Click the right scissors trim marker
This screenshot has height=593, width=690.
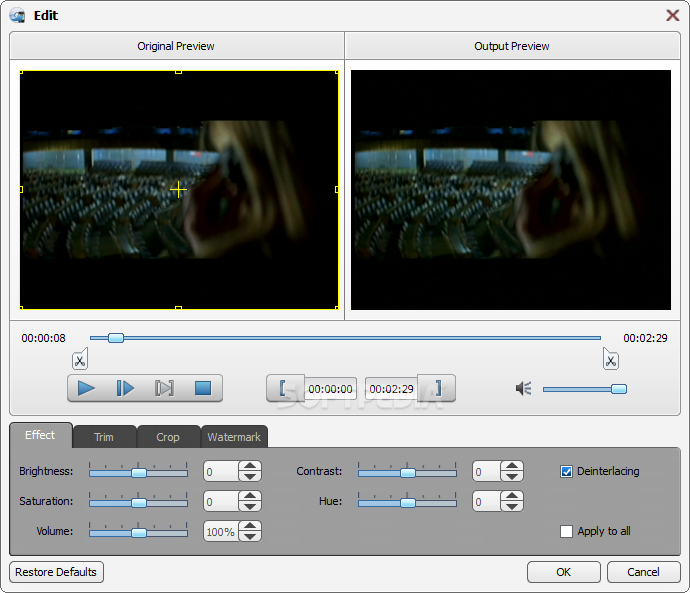(x=611, y=359)
